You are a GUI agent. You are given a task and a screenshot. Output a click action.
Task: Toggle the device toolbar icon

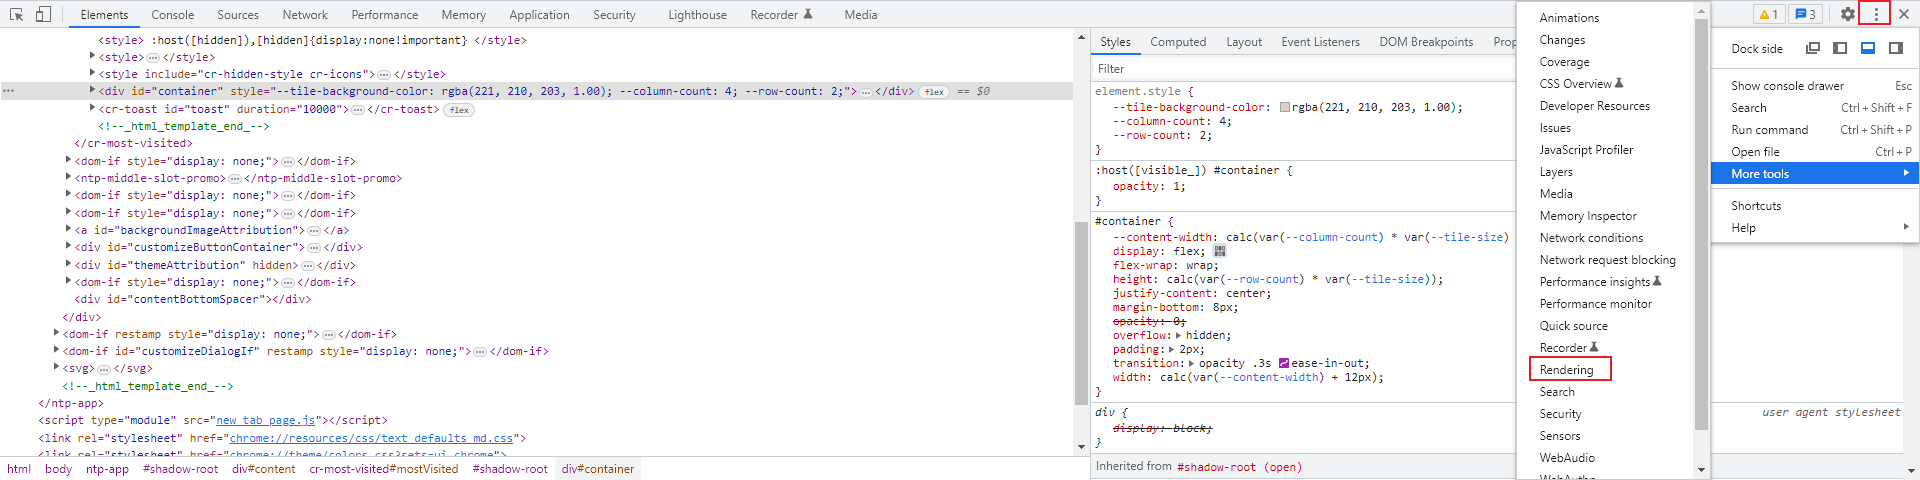point(43,14)
